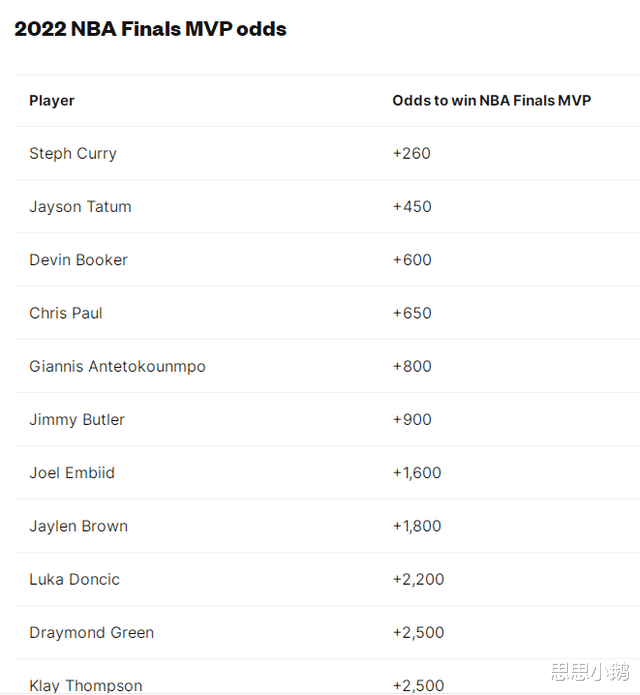Click the Player column header
640x695 pixels.
pyautogui.click(x=52, y=101)
